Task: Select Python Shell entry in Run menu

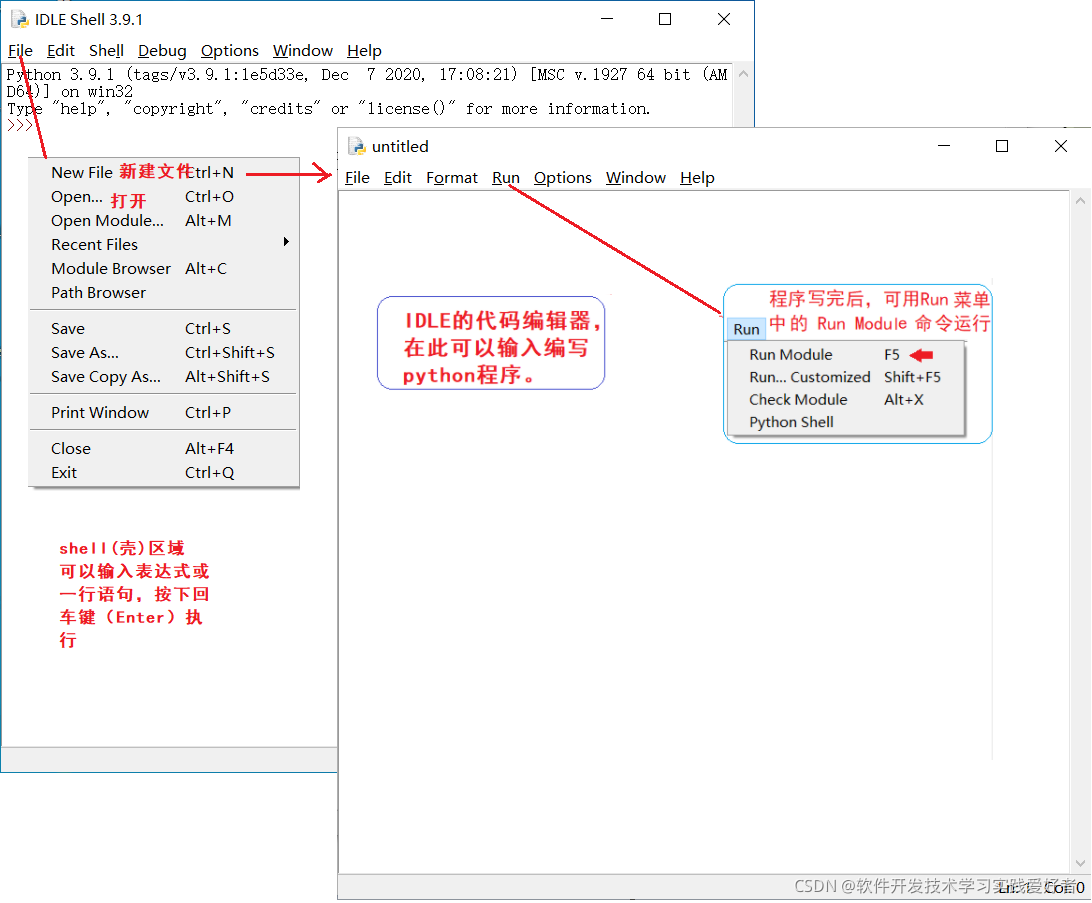Action: click(845, 423)
